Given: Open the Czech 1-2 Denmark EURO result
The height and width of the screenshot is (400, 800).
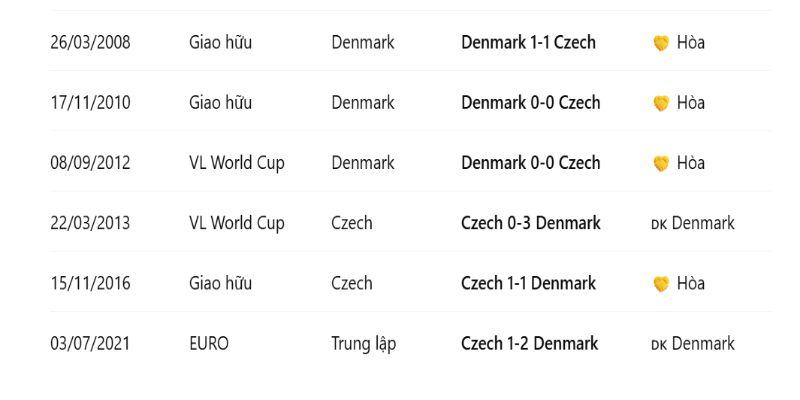Looking at the screenshot, I should coord(529,344).
